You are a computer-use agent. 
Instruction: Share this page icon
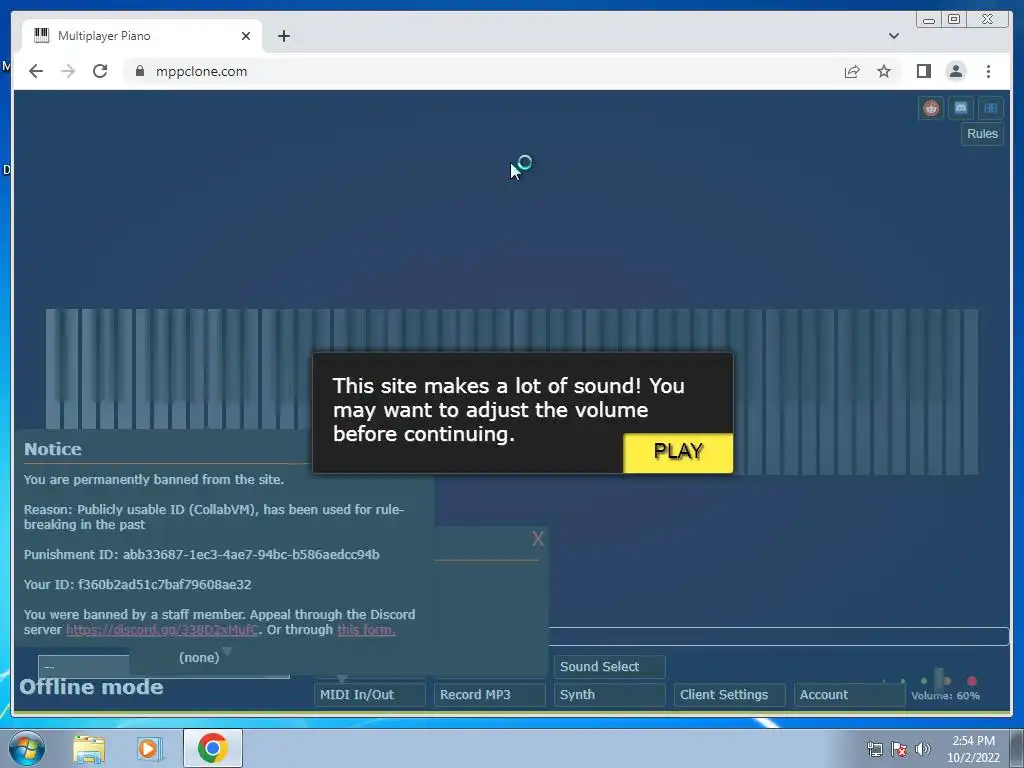click(852, 71)
